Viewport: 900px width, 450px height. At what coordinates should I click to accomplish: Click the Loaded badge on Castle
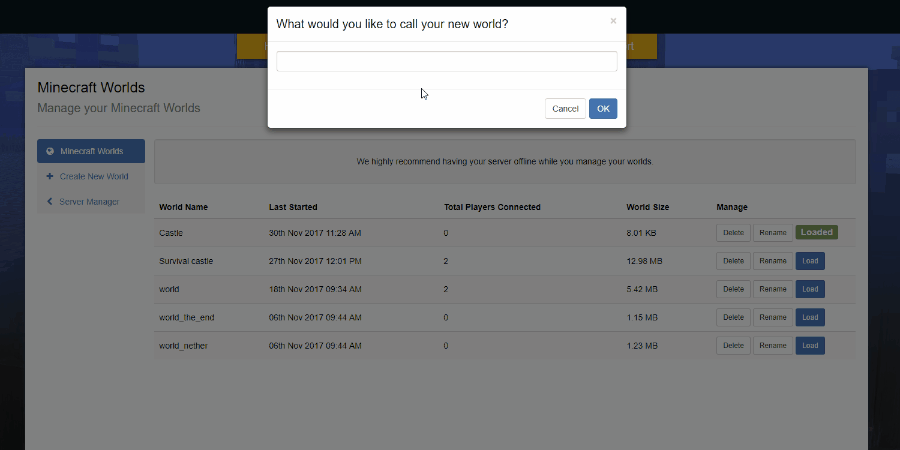817,232
